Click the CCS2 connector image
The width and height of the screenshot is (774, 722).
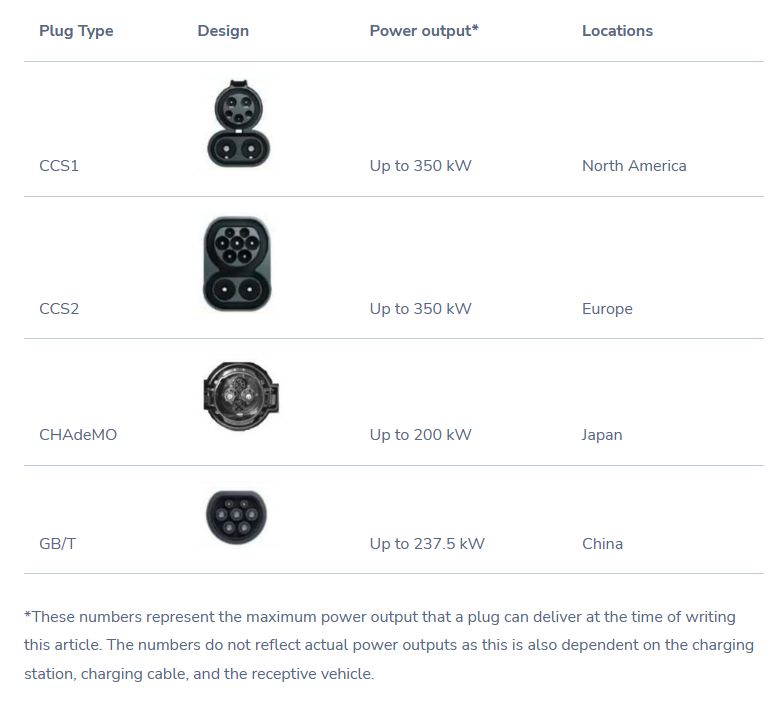pos(237,264)
